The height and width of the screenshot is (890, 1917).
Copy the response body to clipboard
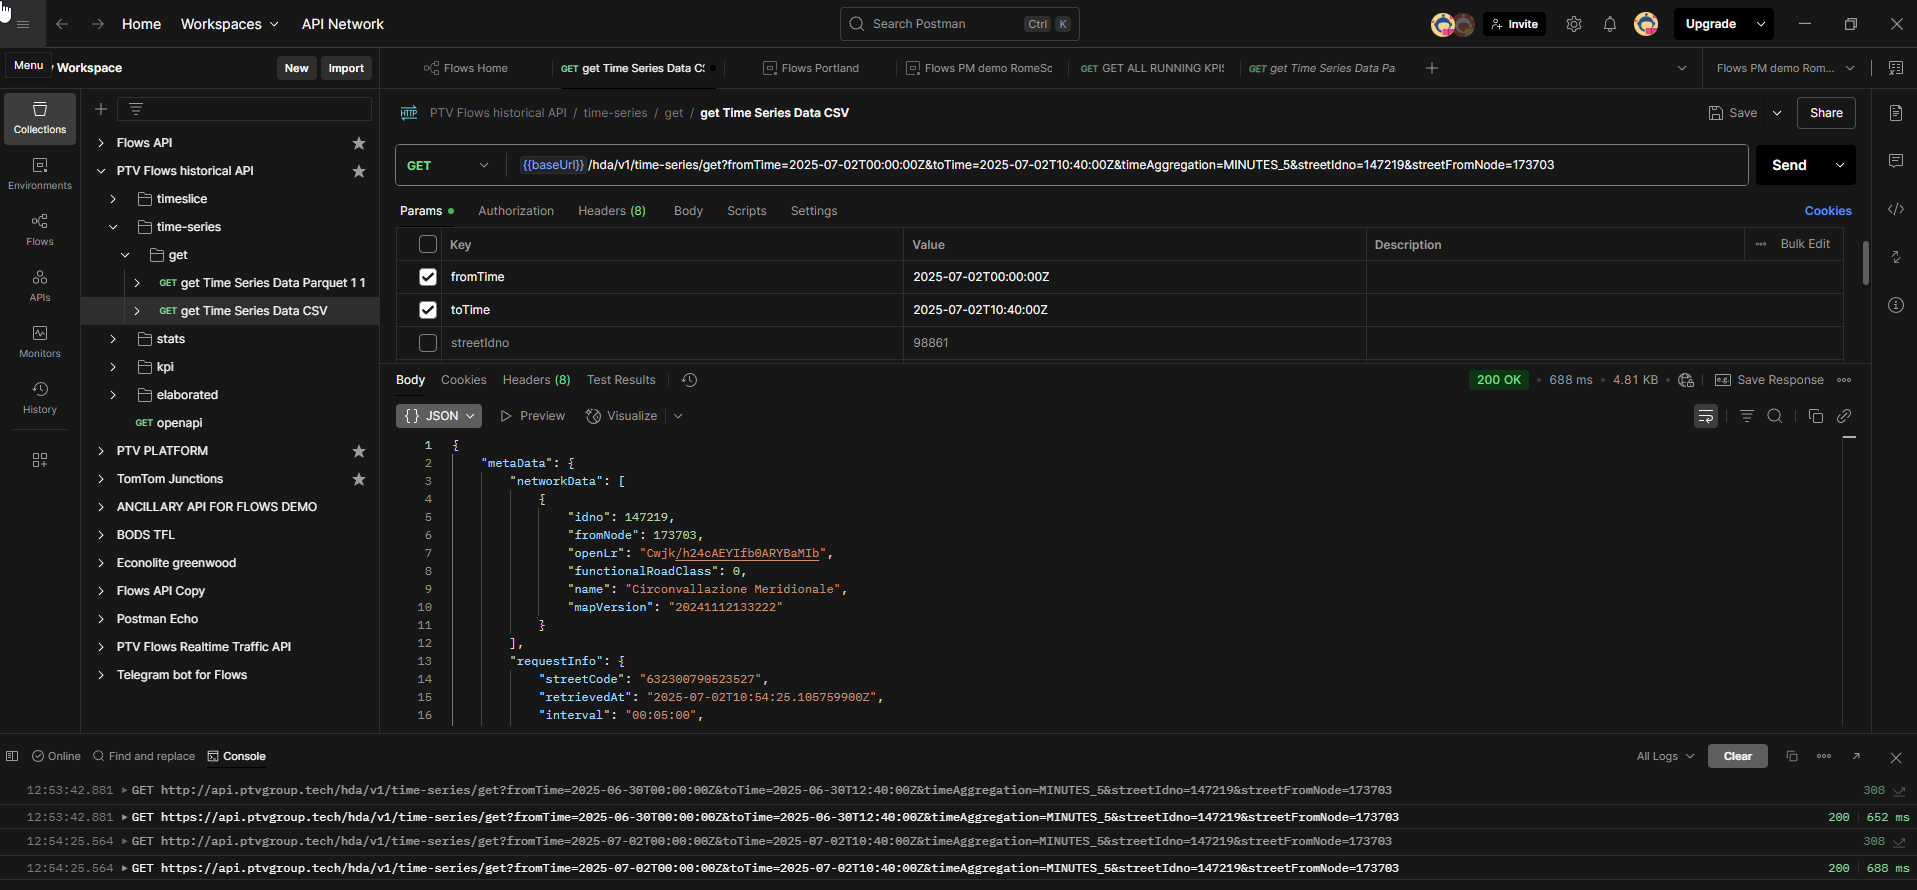(x=1815, y=416)
